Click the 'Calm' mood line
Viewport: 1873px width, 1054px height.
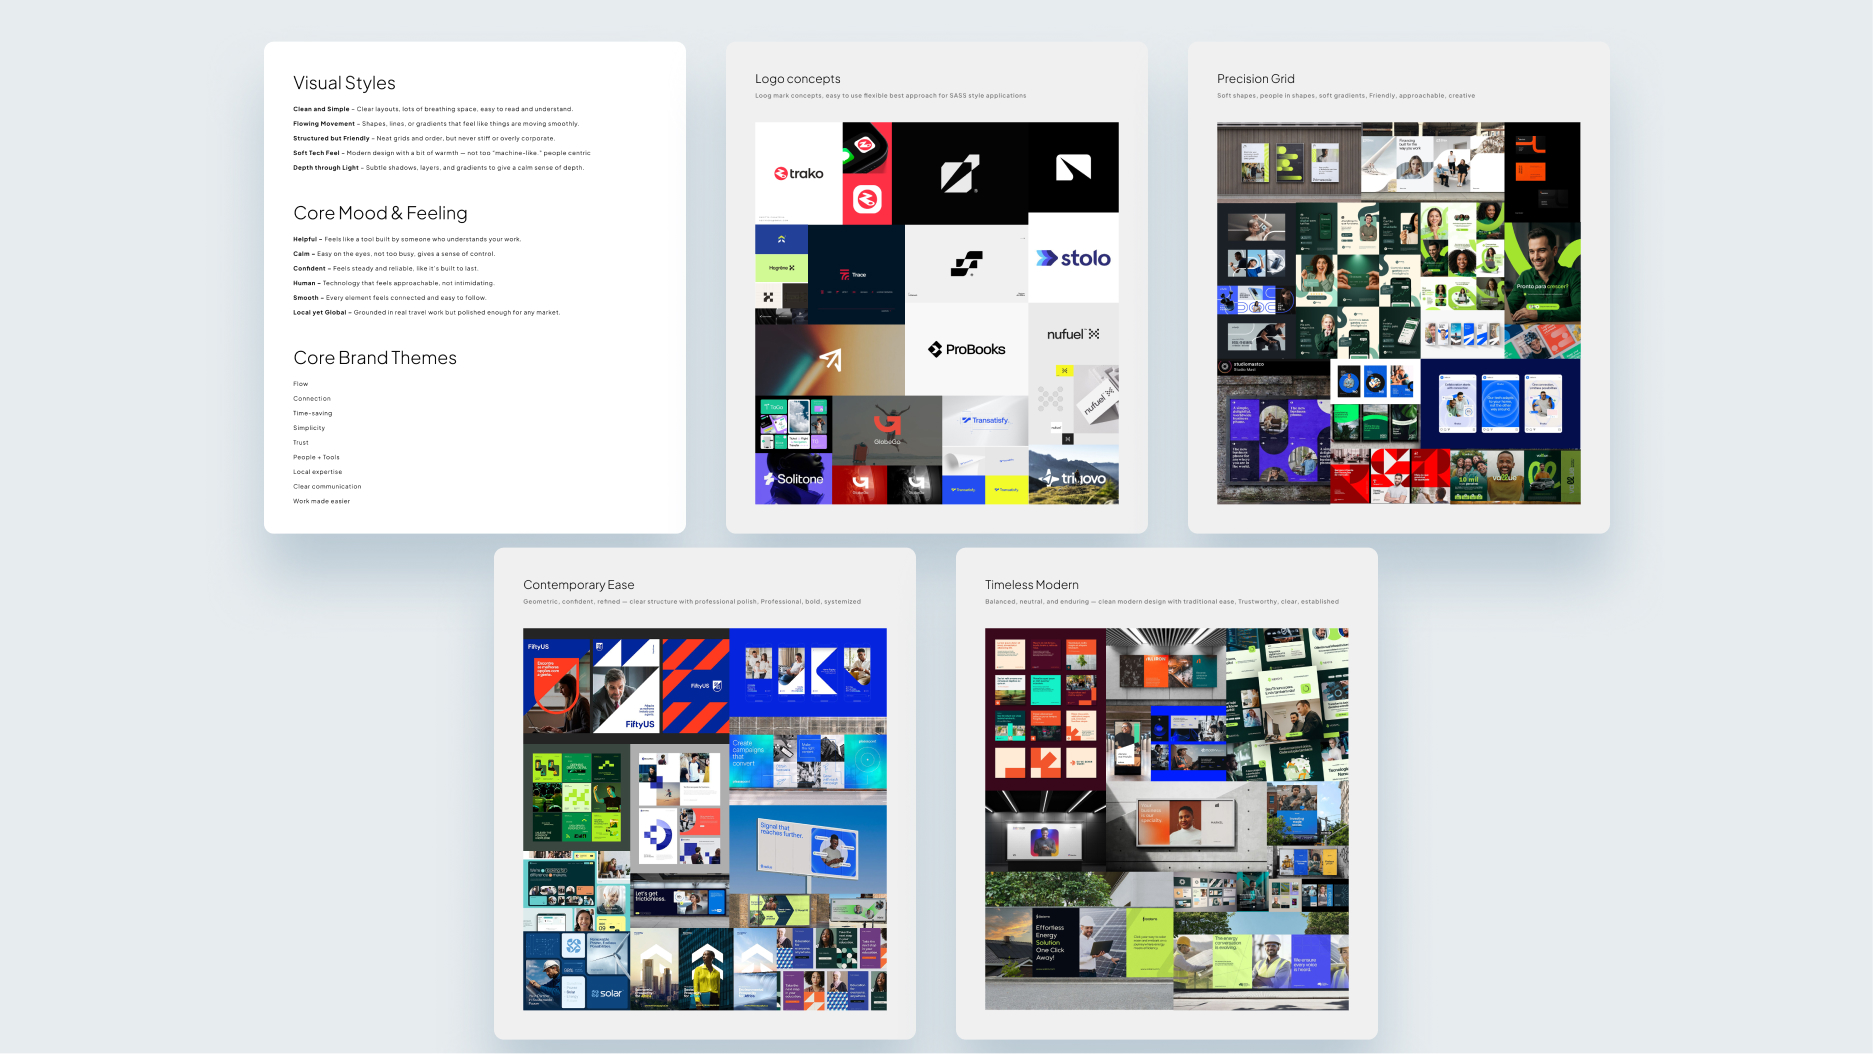394,254
